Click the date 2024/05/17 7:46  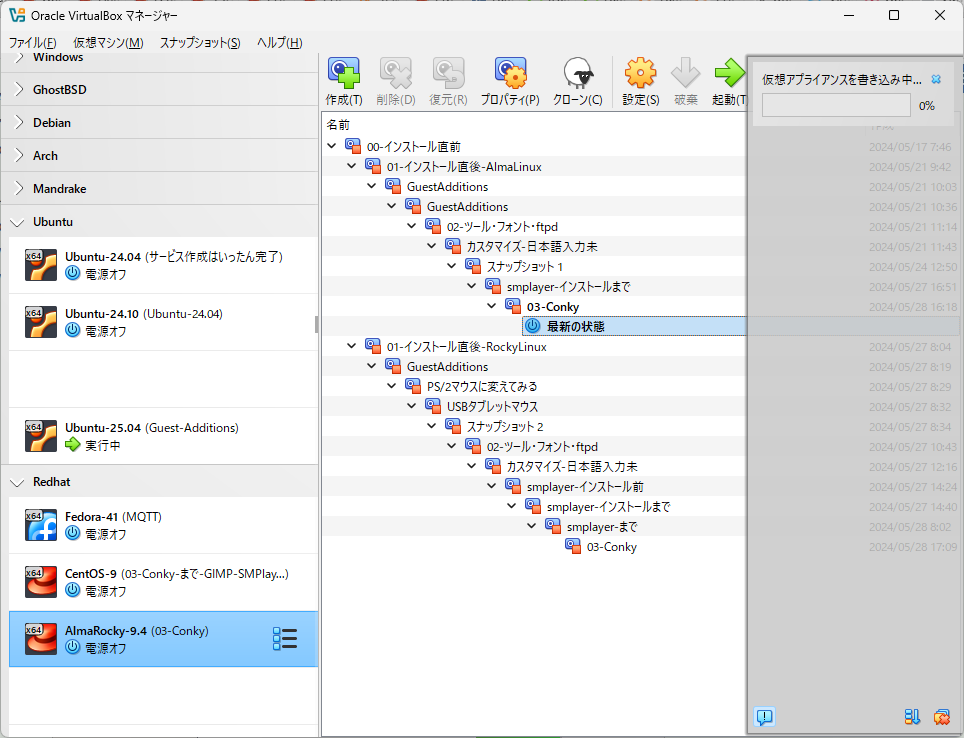[910, 146]
